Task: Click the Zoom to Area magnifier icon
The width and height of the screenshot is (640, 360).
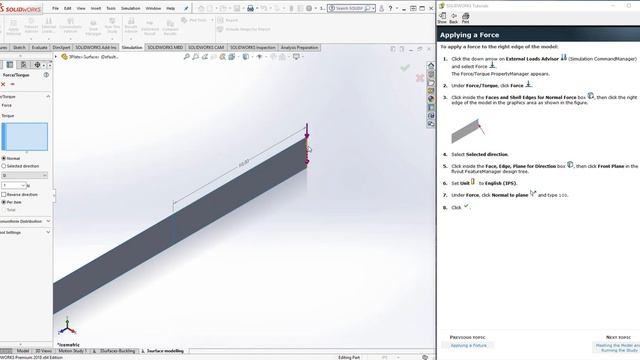Action: (196, 57)
